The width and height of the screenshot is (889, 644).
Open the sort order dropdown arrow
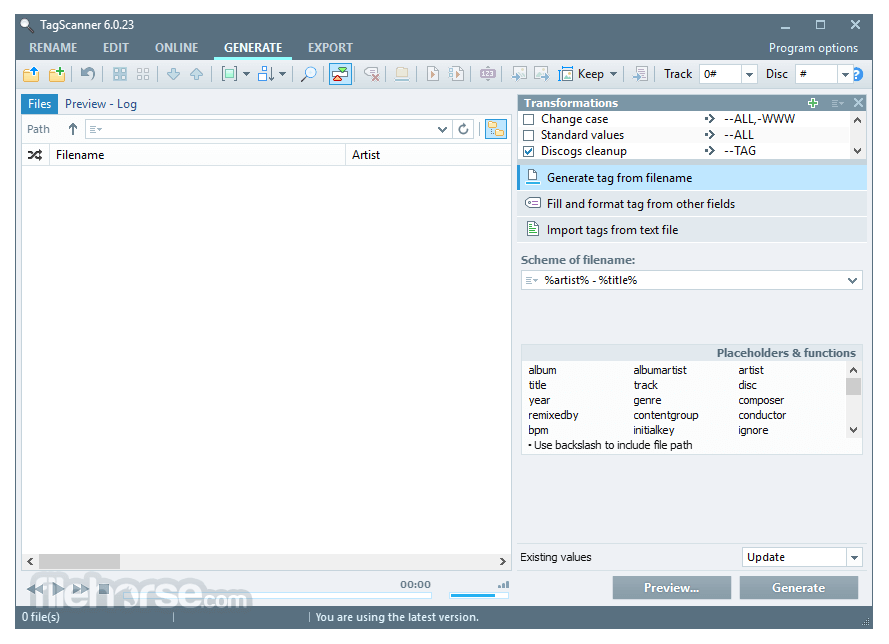tap(282, 74)
